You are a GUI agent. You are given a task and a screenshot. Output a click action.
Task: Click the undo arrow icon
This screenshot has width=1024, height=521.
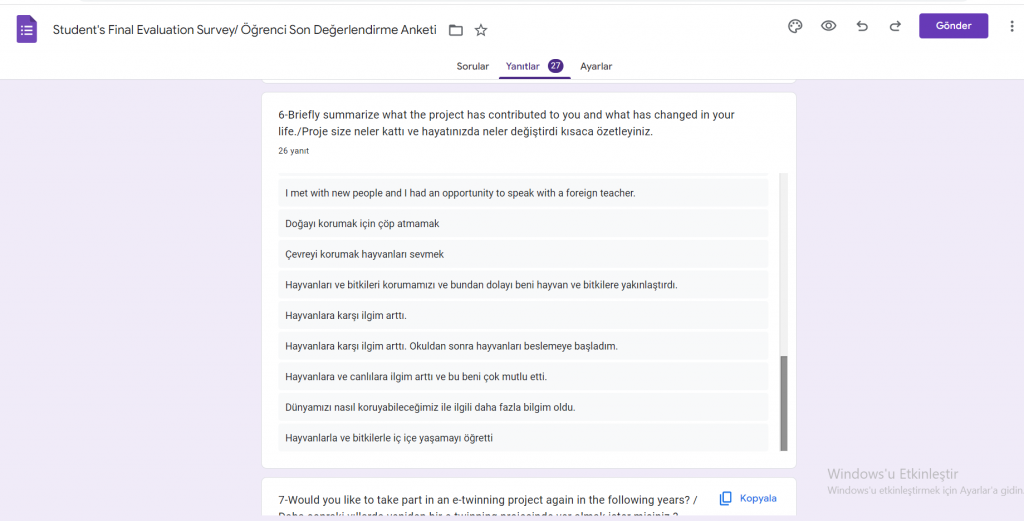(x=862, y=27)
